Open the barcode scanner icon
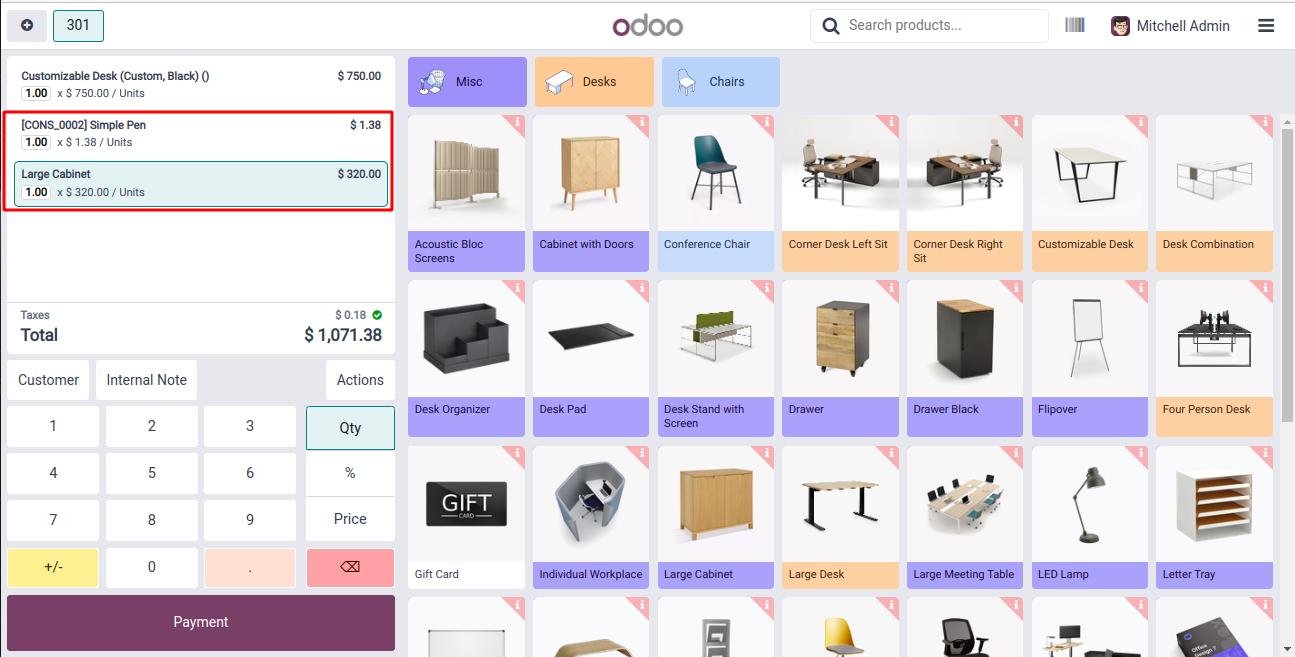The width and height of the screenshot is (1295, 657). tap(1075, 25)
